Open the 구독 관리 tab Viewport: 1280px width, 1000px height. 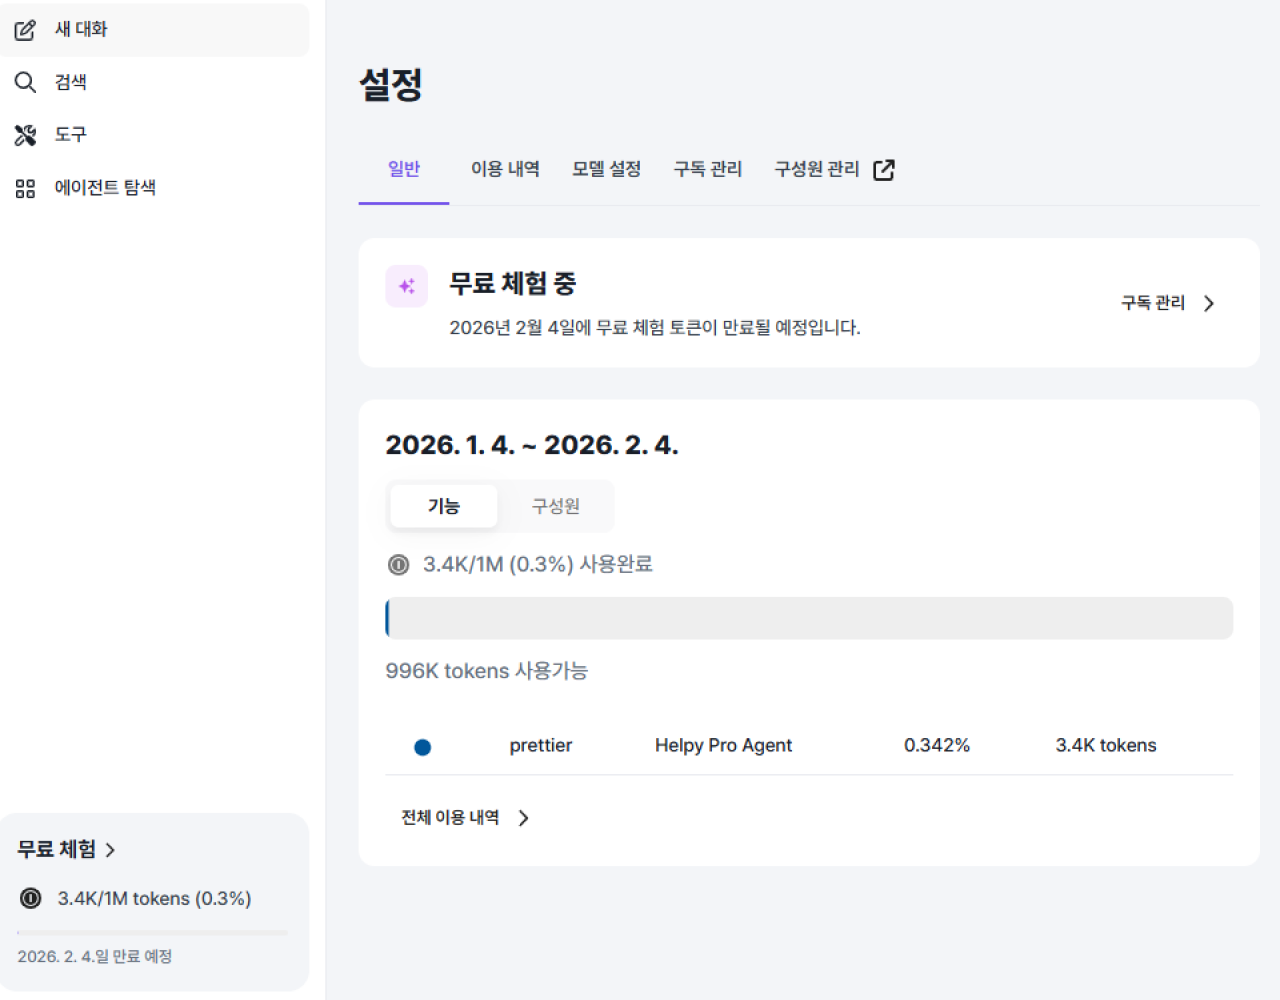click(708, 169)
